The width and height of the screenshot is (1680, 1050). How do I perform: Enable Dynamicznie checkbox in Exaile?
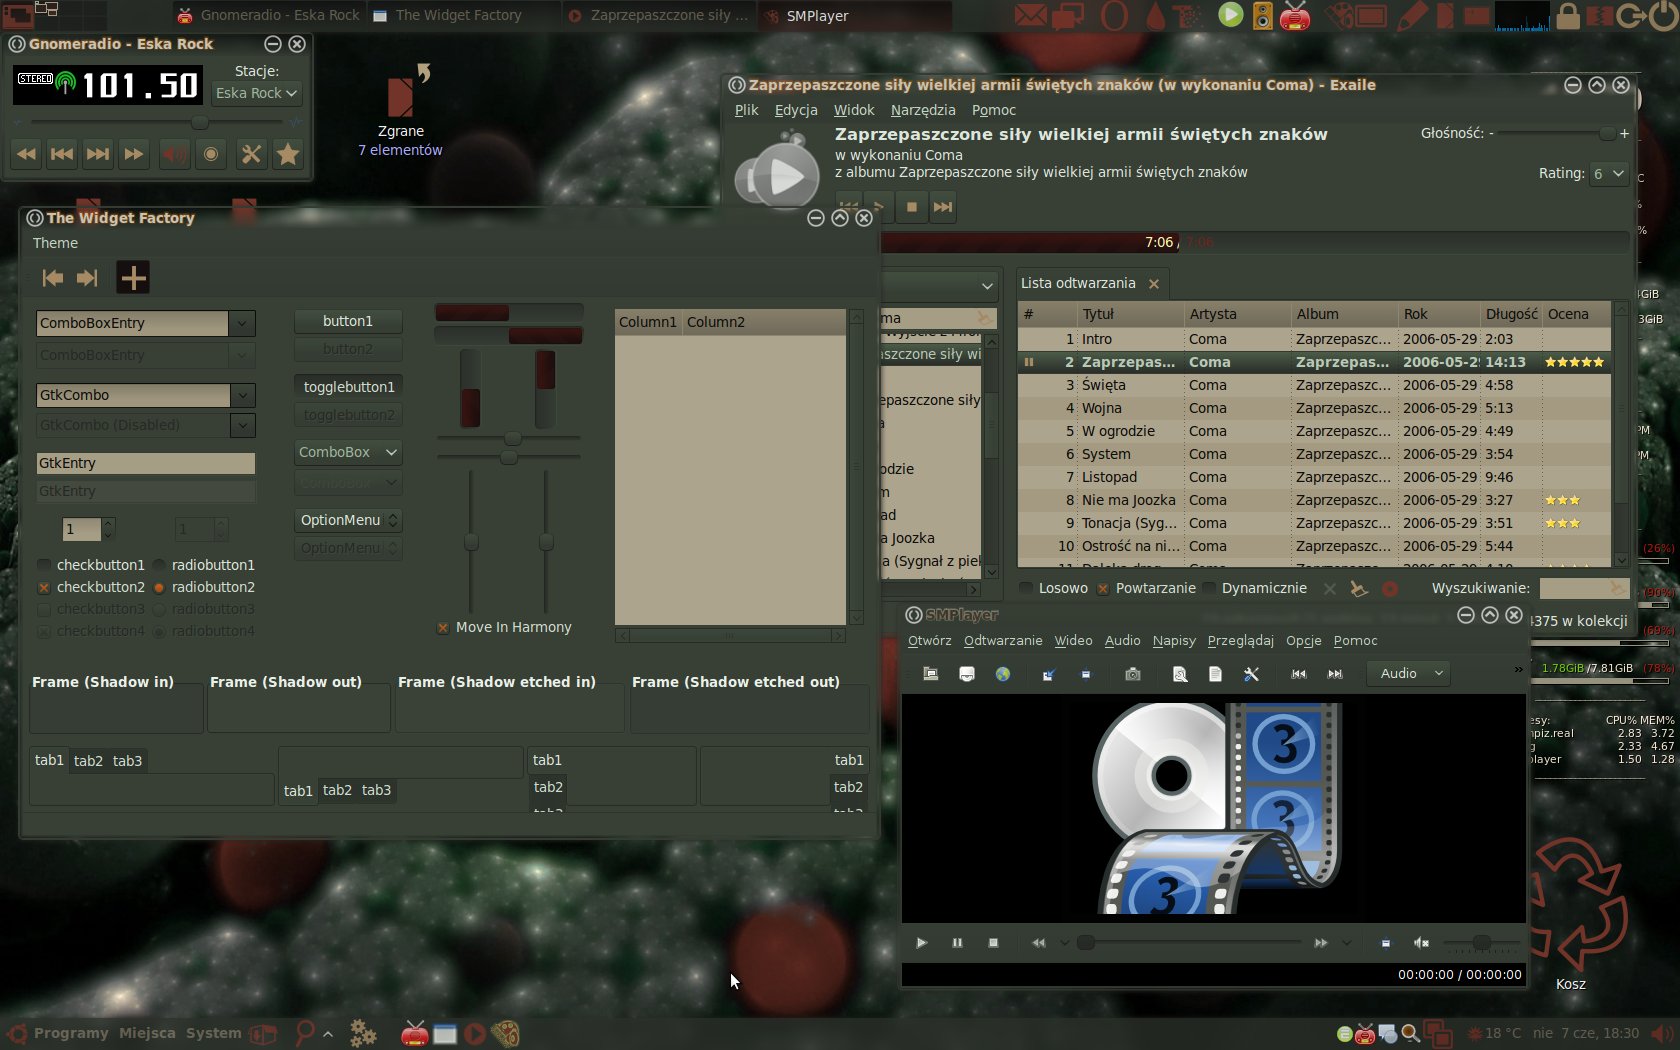[1209, 588]
